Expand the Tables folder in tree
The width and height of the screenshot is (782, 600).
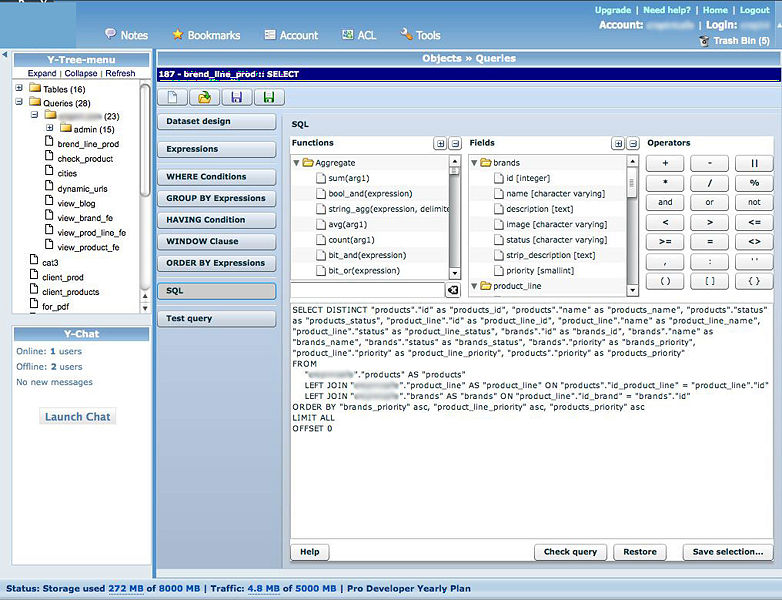(20, 89)
